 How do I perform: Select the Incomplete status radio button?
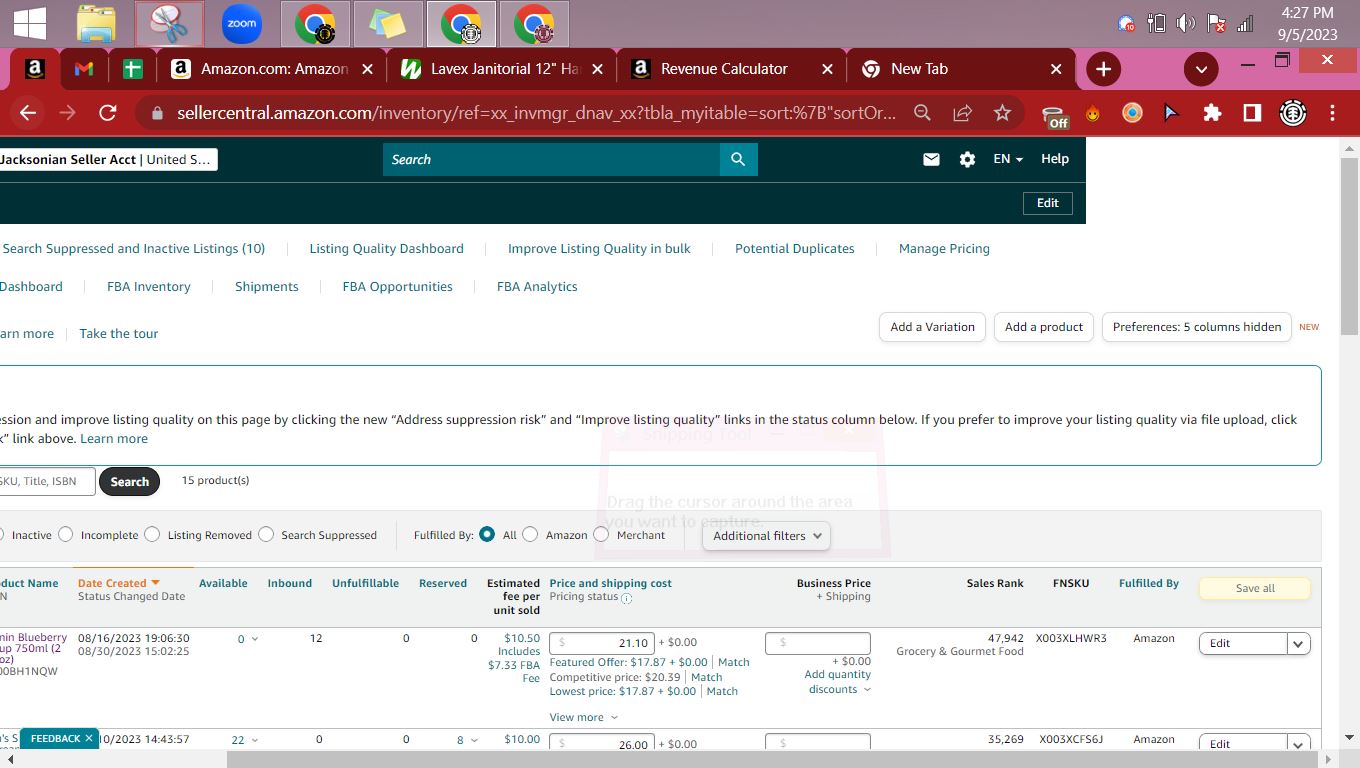(66, 535)
